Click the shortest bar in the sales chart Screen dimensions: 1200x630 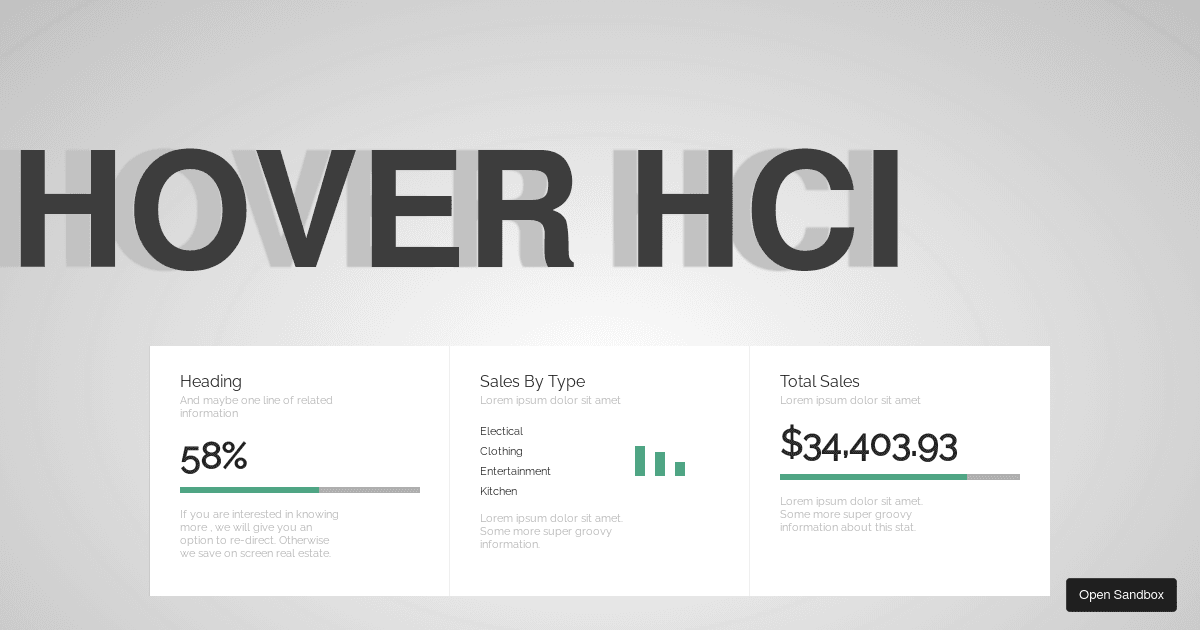tap(680, 469)
